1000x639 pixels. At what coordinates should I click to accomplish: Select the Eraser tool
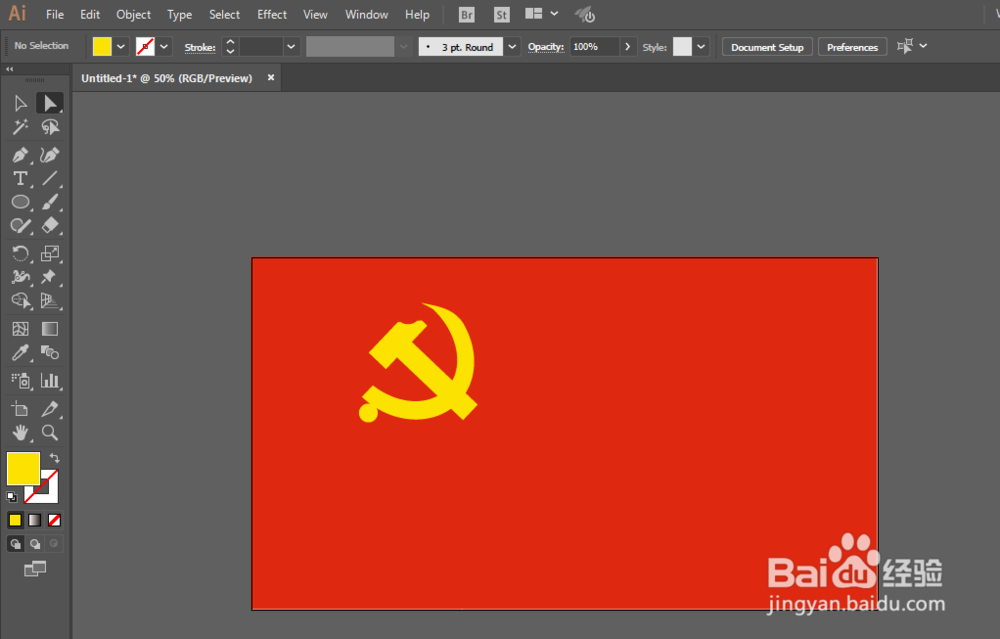pos(49,226)
